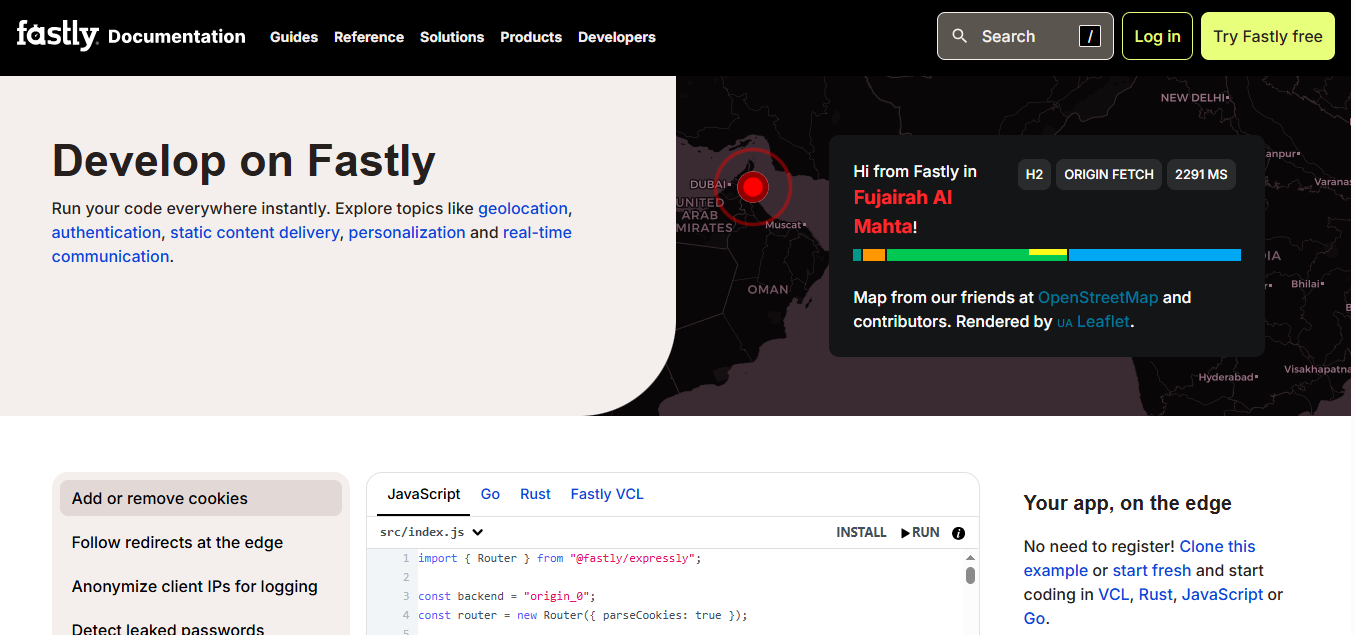Open the Developers menu
Screen dimensions: 1354x635
(617, 37)
